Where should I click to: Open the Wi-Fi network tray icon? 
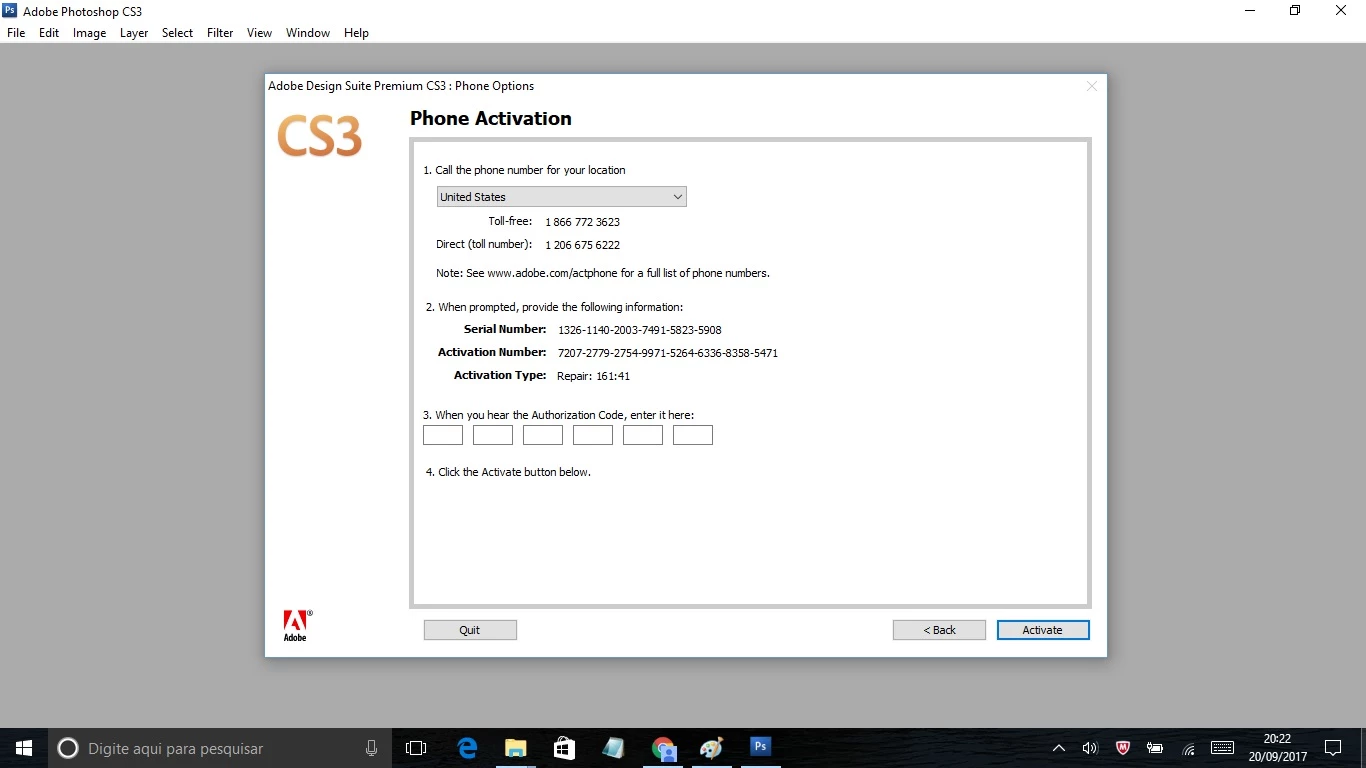[x=1188, y=748]
